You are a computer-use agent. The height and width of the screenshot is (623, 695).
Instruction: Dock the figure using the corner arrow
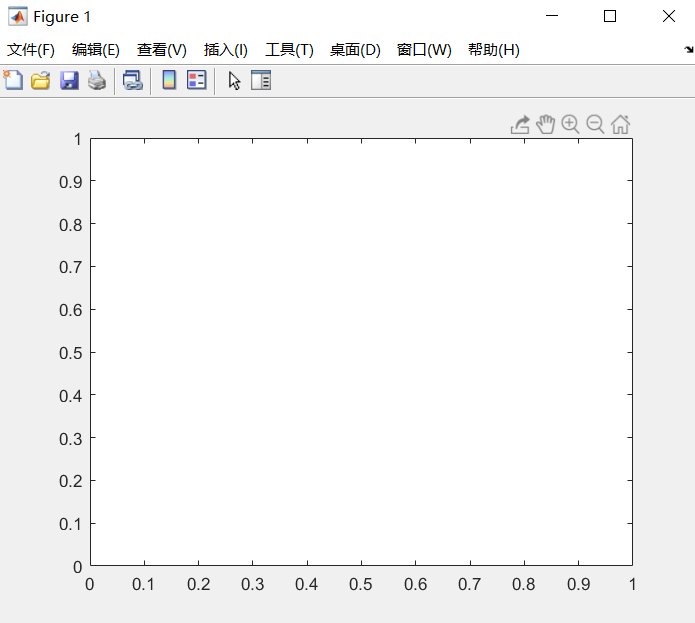pos(689,50)
